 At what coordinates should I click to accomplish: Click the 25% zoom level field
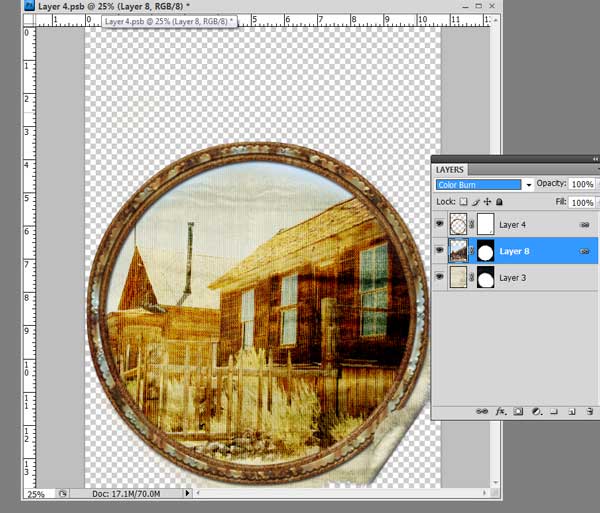[x=36, y=494]
